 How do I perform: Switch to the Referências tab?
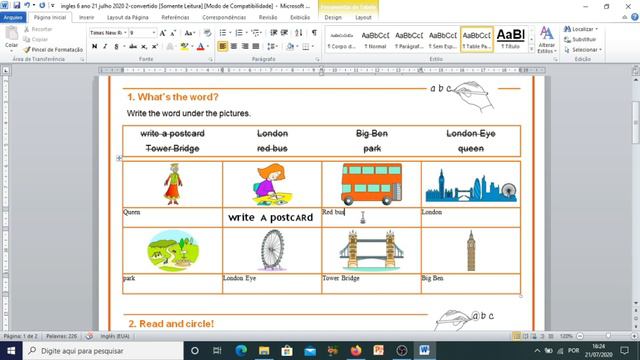point(175,18)
